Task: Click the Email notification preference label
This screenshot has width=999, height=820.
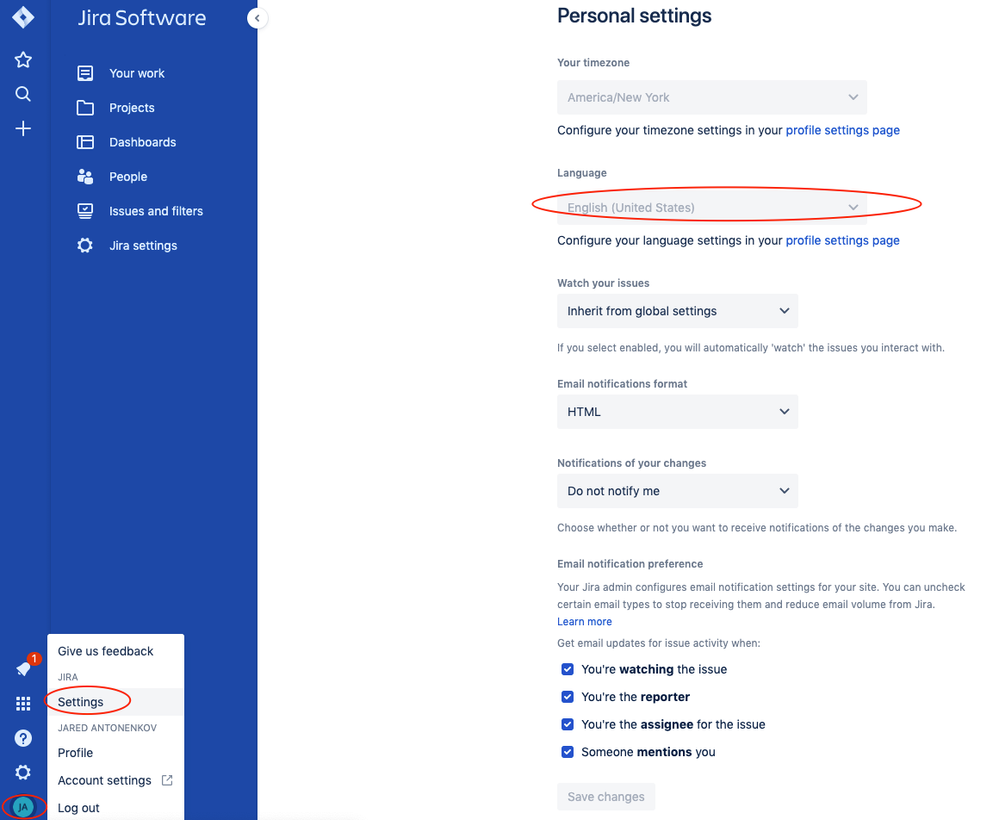Action: (x=629, y=564)
